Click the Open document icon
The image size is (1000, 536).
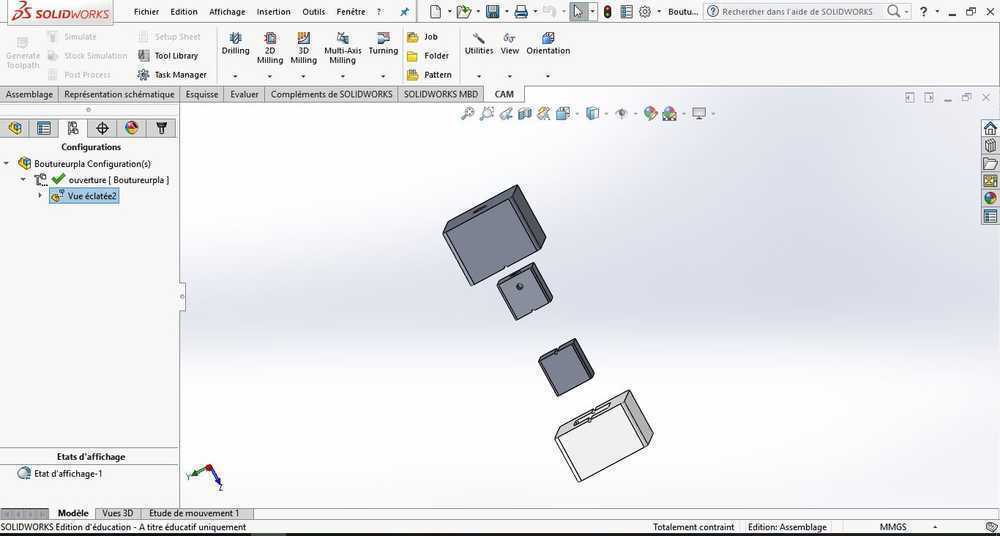(464, 11)
